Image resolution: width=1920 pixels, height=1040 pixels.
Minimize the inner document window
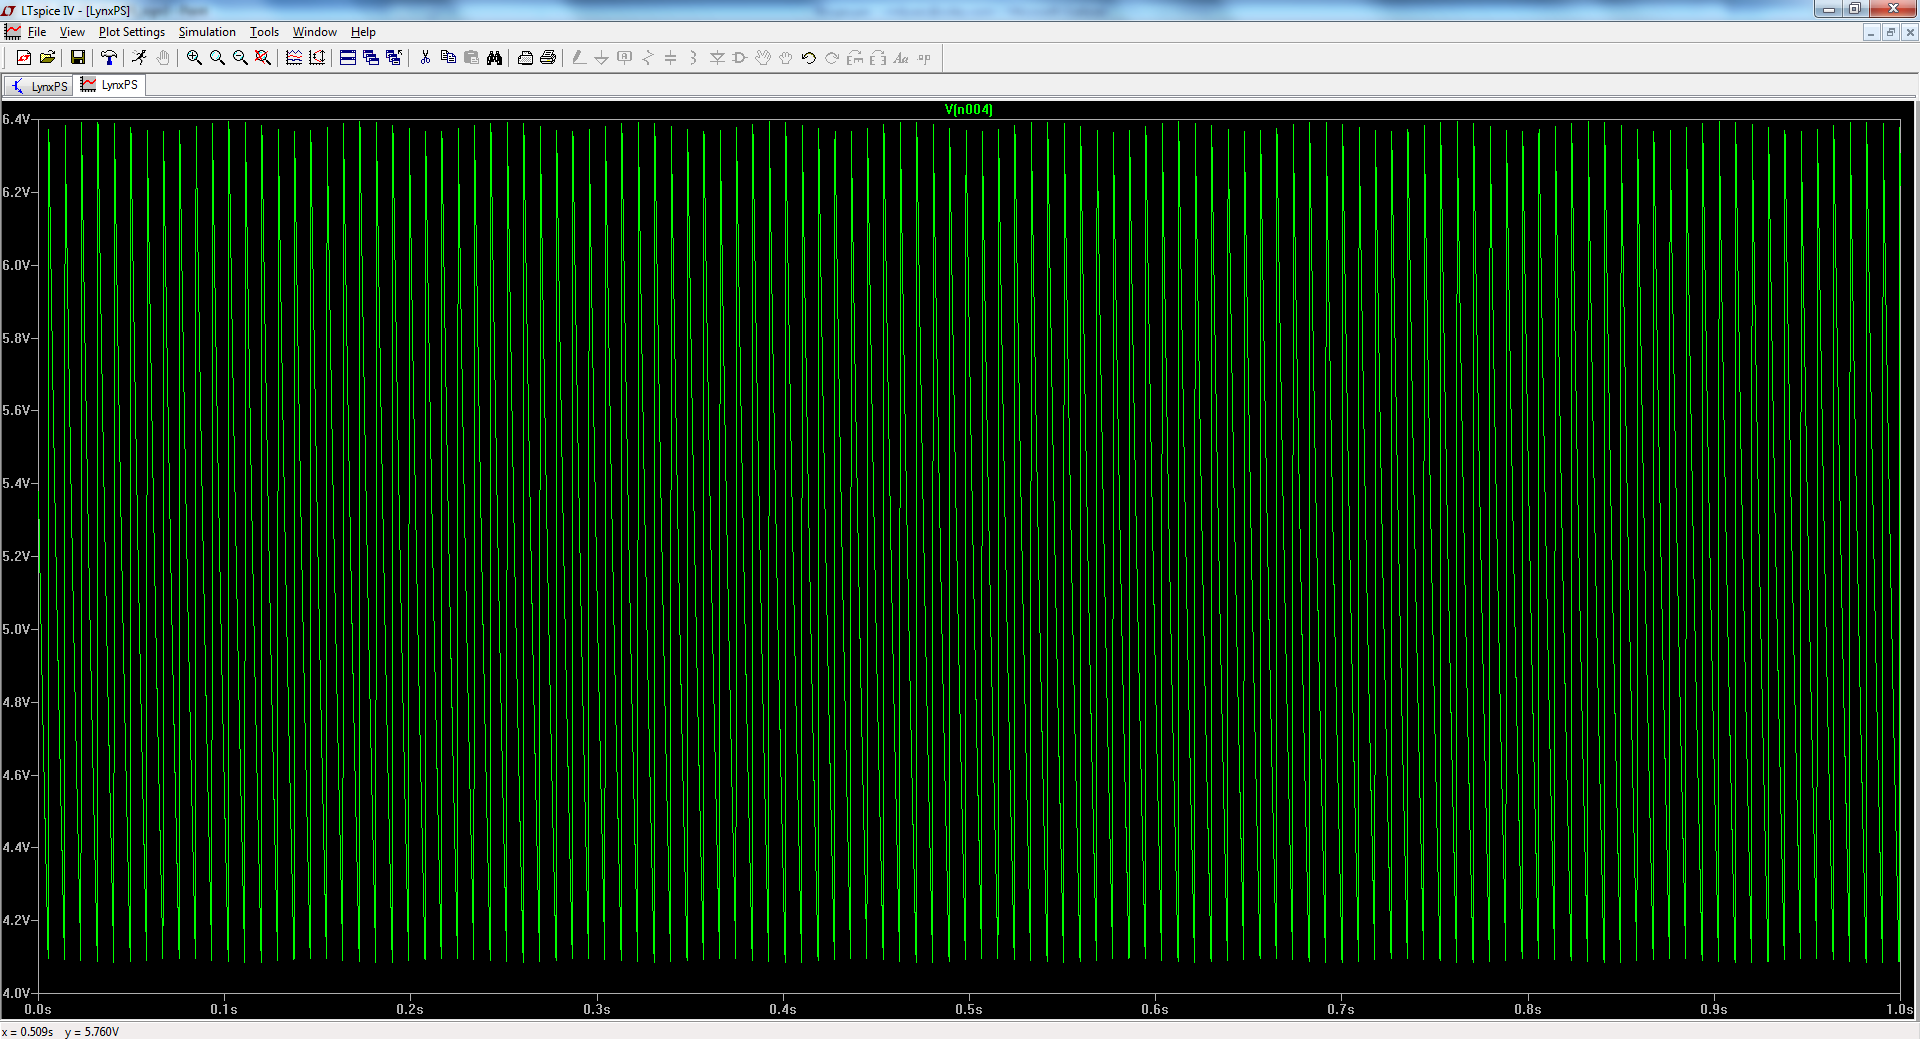(1871, 32)
